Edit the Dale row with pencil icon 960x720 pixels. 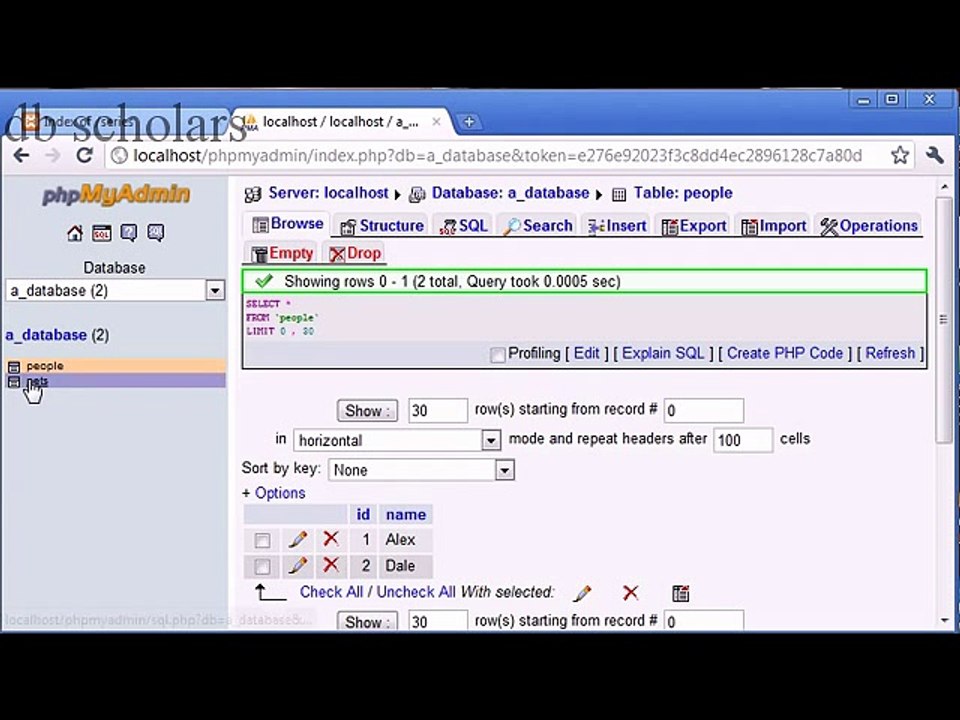coord(298,566)
